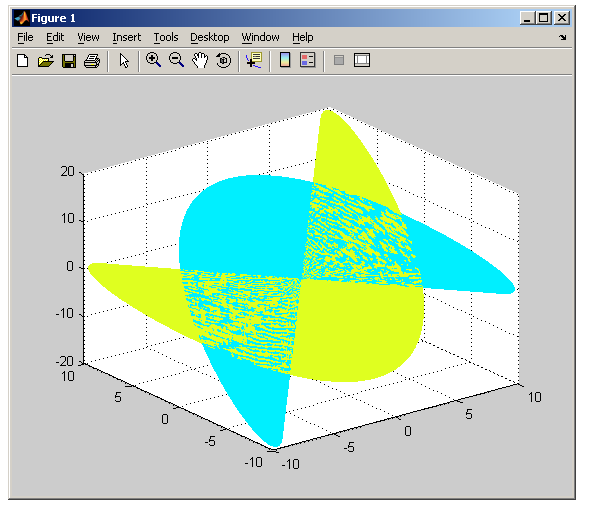Image resolution: width=589 pixels, height=514 pixels.
Task: Enable the Rotate 3D tool
Action: click(x=224, y=60)
